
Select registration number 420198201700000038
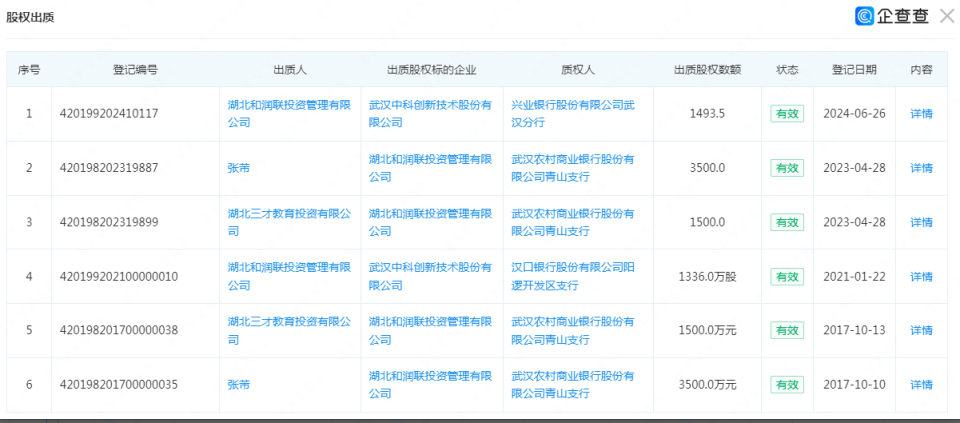(119, 331)
